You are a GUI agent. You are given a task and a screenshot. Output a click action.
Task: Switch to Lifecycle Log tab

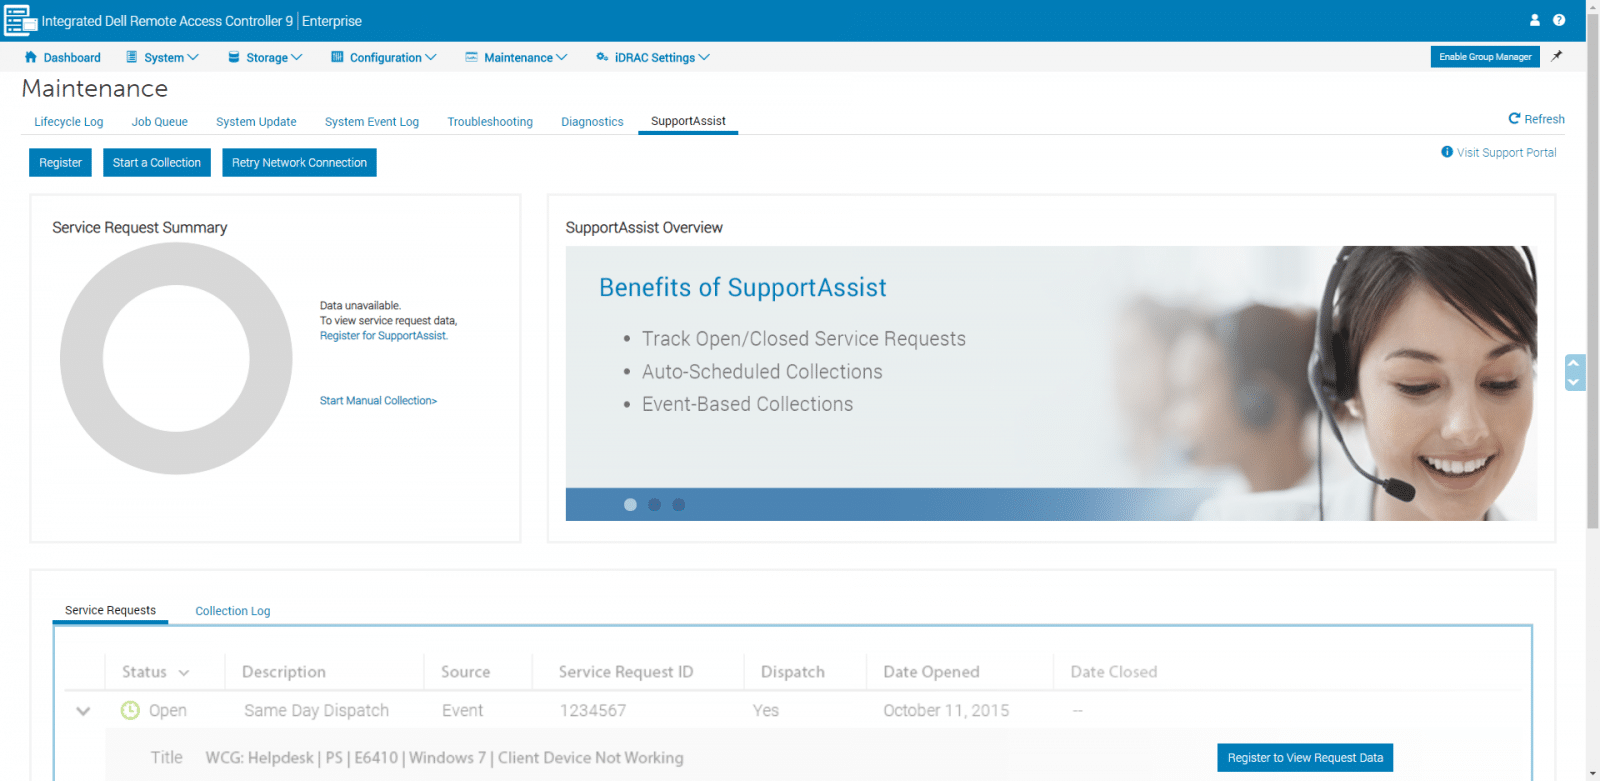tap(69, 122)
